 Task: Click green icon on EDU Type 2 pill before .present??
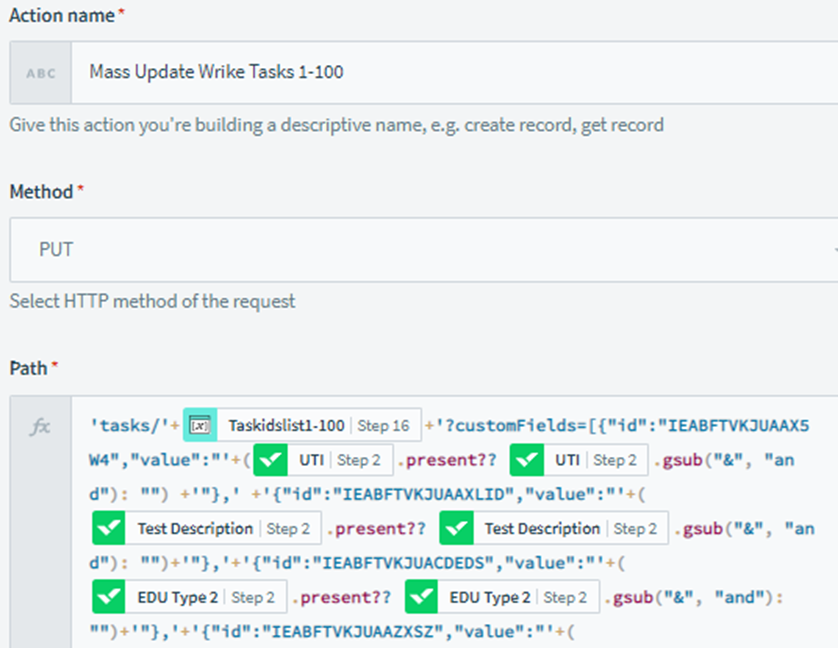click(x=108, y=597)
